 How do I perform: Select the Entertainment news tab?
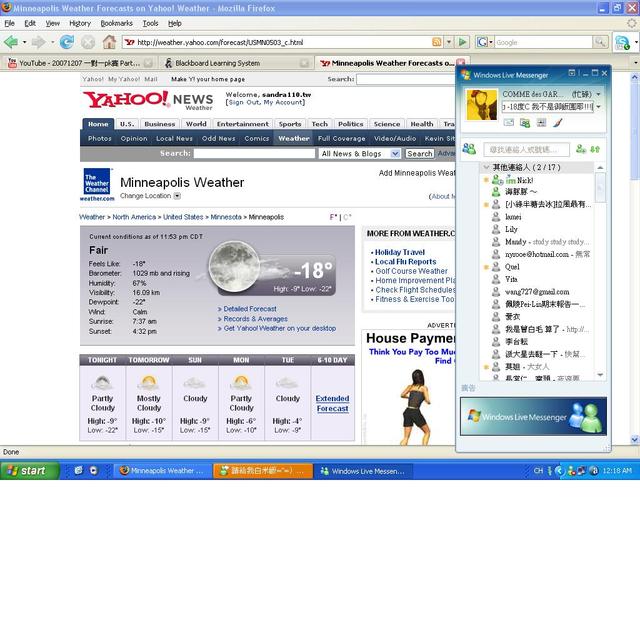[x=242, y=124]
